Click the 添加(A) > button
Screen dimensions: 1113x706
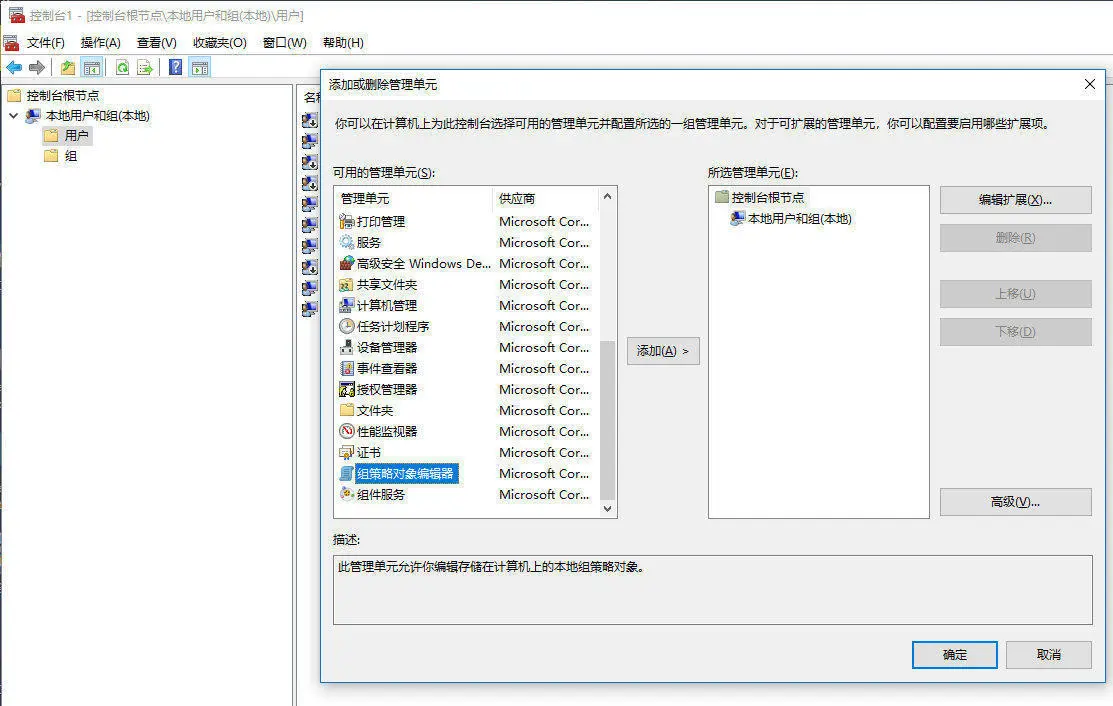tap(663, 351)
